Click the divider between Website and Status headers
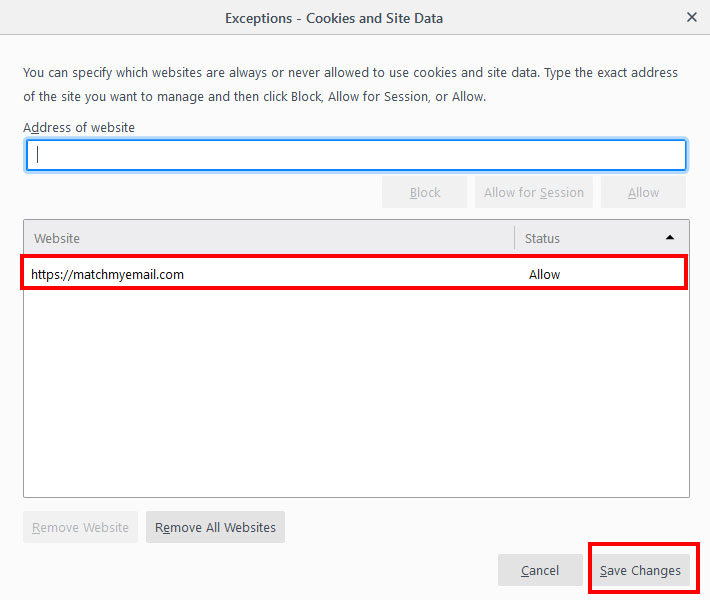The height and width of the screenshot is (600, 710). click(514, 238)
